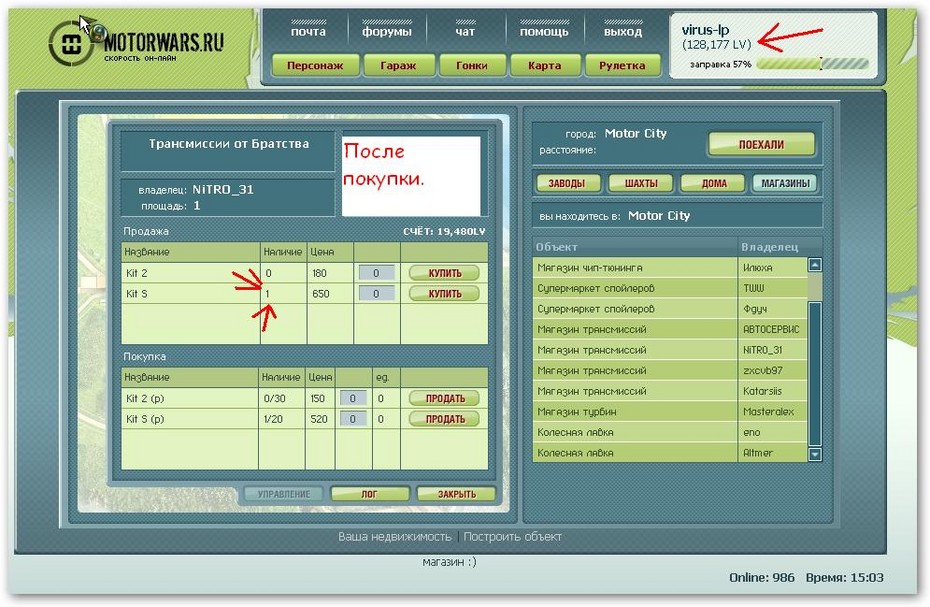Buy Kit S with the КУПИТЬ button
The width and height of the screenshot is (930, 607).
click(x=445, y=294)
